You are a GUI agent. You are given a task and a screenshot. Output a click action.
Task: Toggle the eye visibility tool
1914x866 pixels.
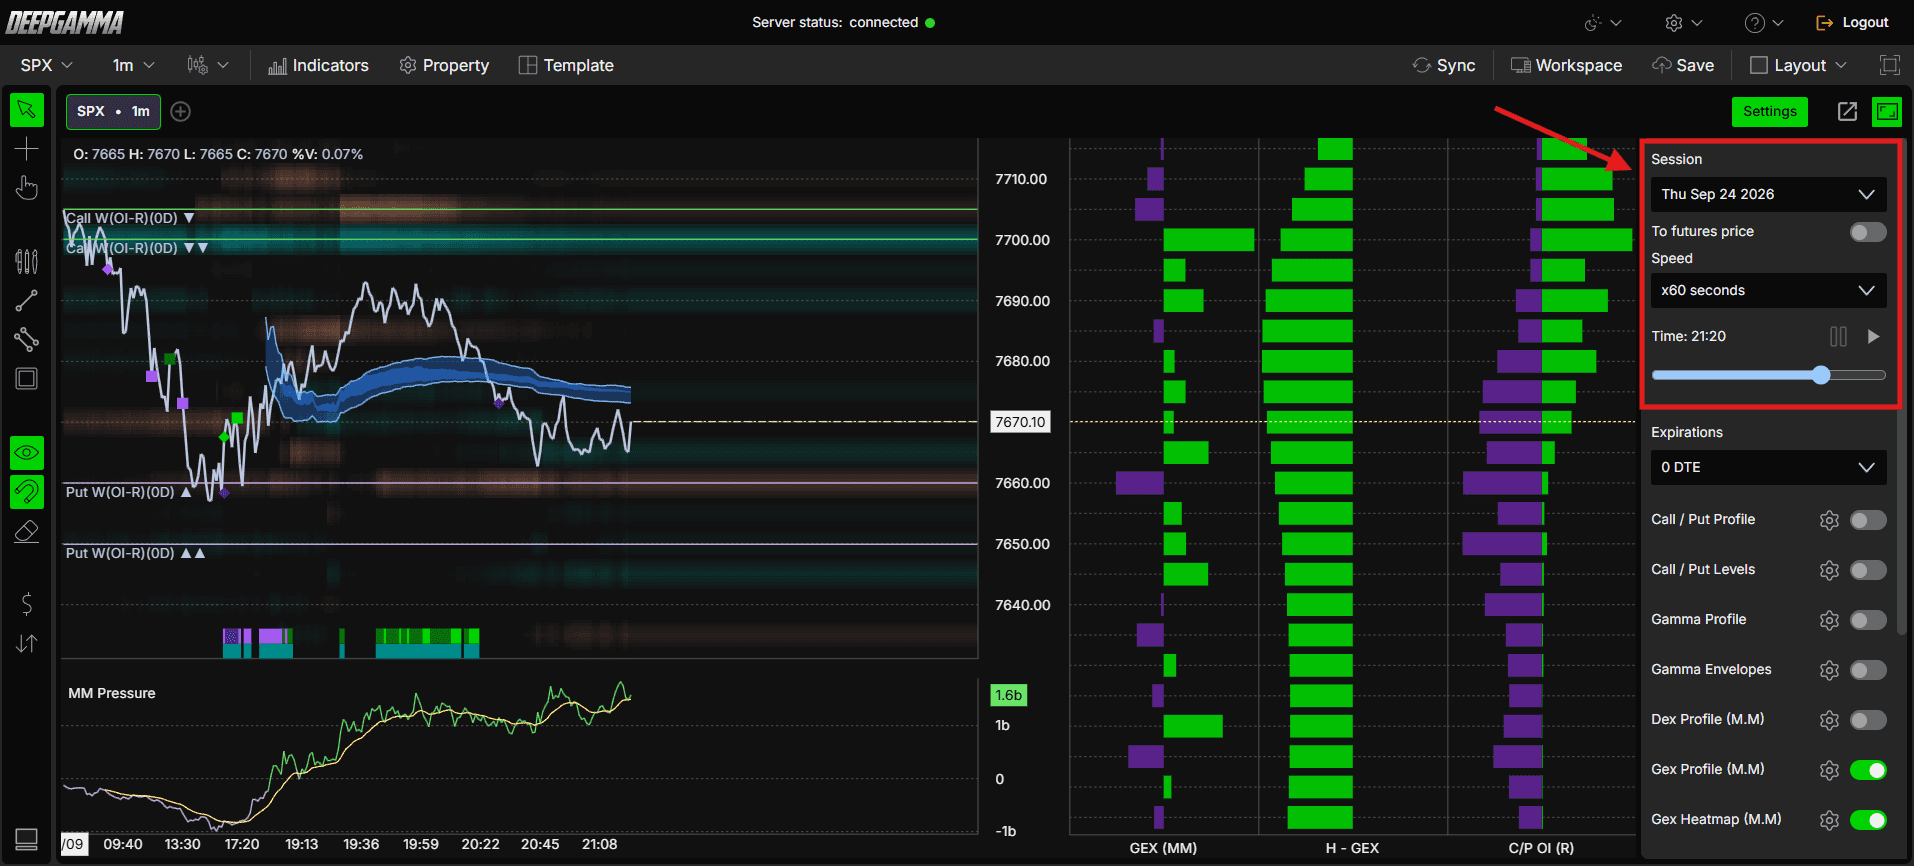27,453
